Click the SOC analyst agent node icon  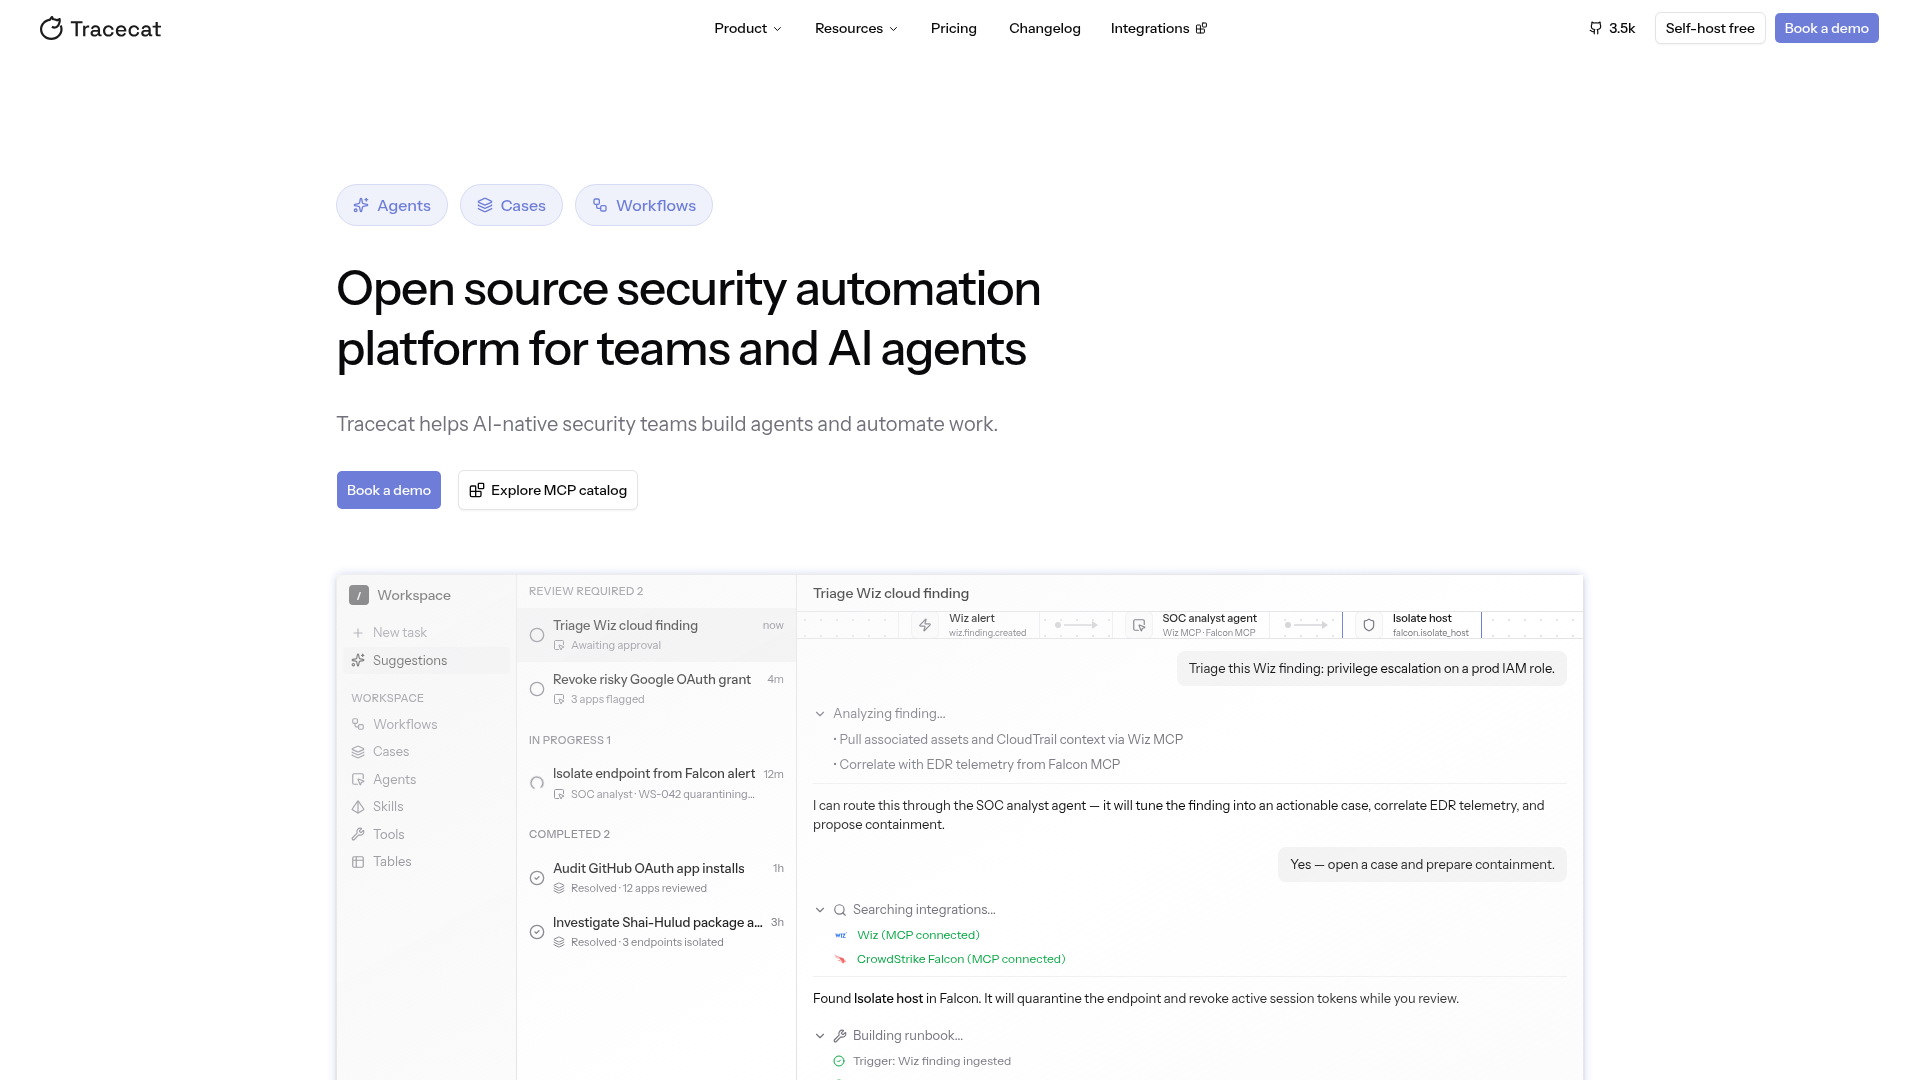1139,625
